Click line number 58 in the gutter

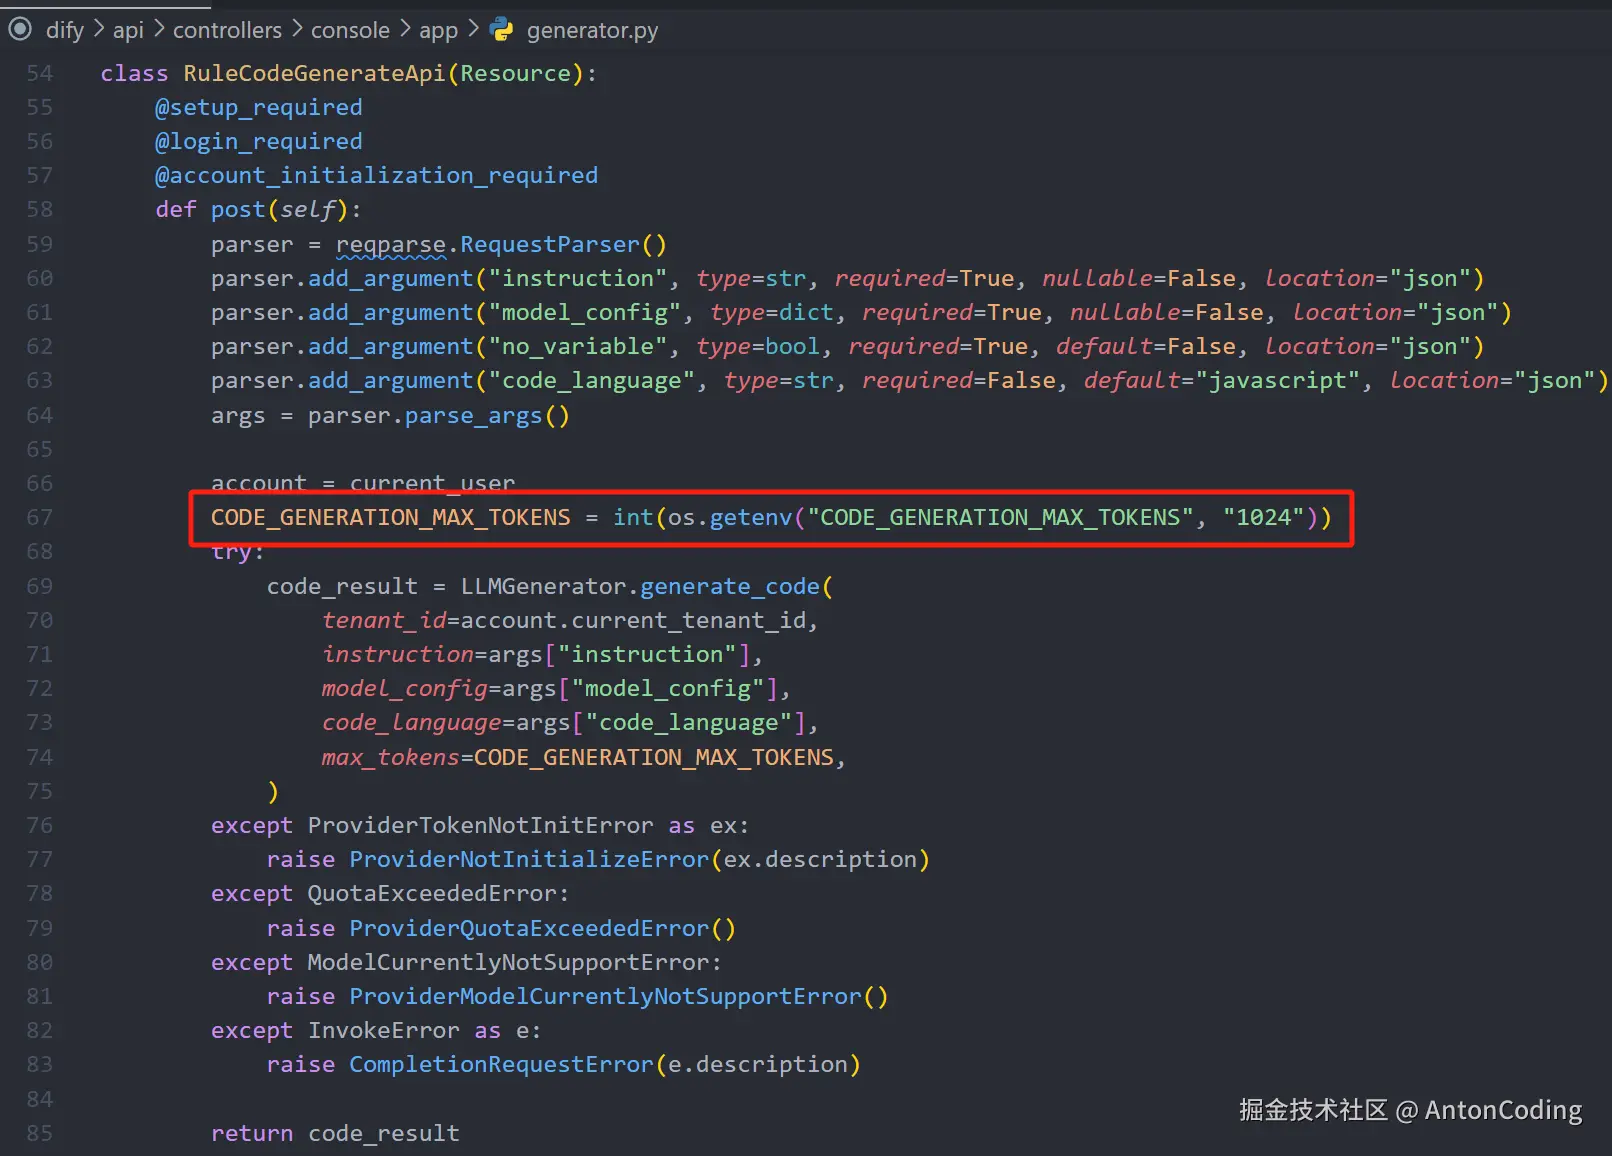point(39,209)
